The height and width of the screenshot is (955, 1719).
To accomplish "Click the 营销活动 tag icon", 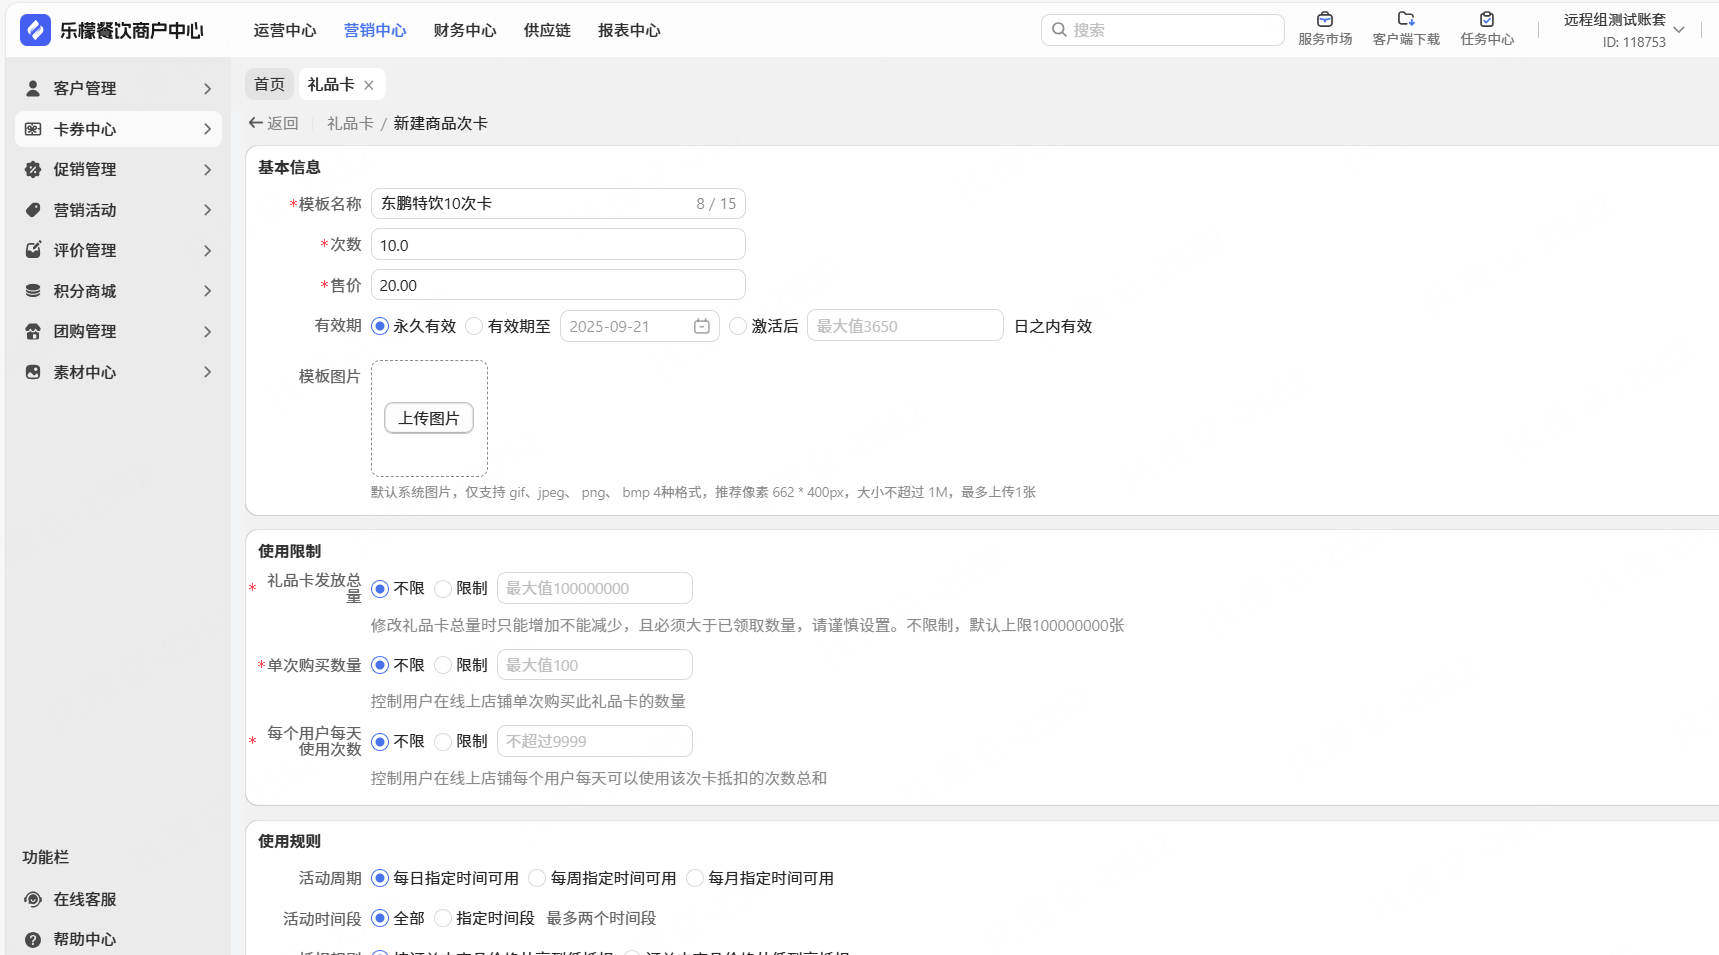I will pyautogui.click(x=33, y=210).
